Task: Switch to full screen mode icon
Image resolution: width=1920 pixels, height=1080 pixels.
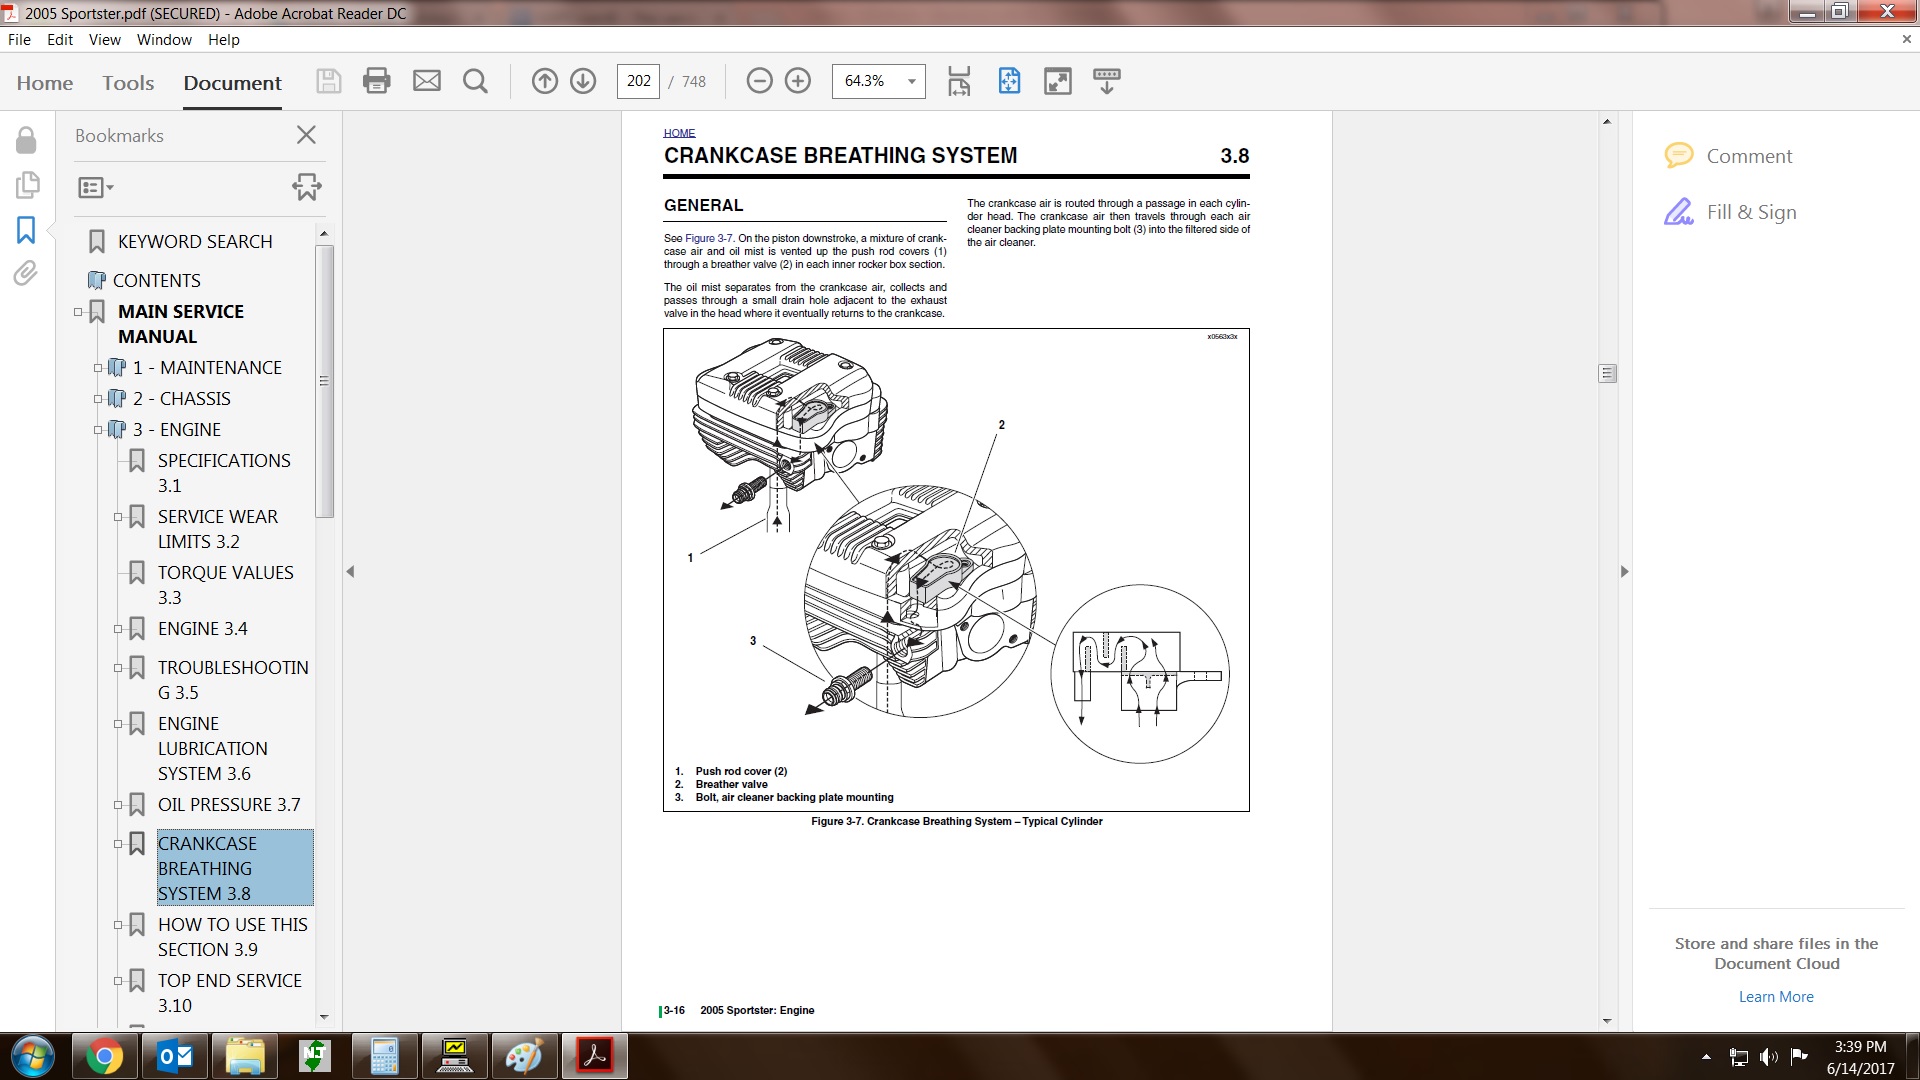Action: pos(1057,81)
